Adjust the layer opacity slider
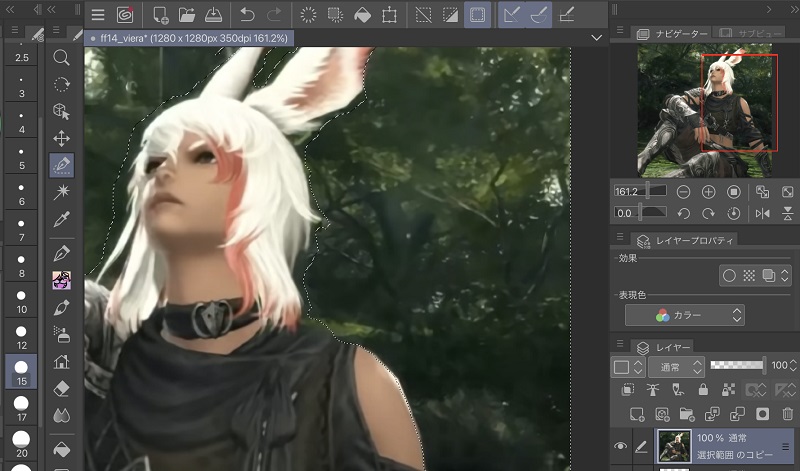The width and height of the screenshot is (800, 471). click(x=738, y=365)
